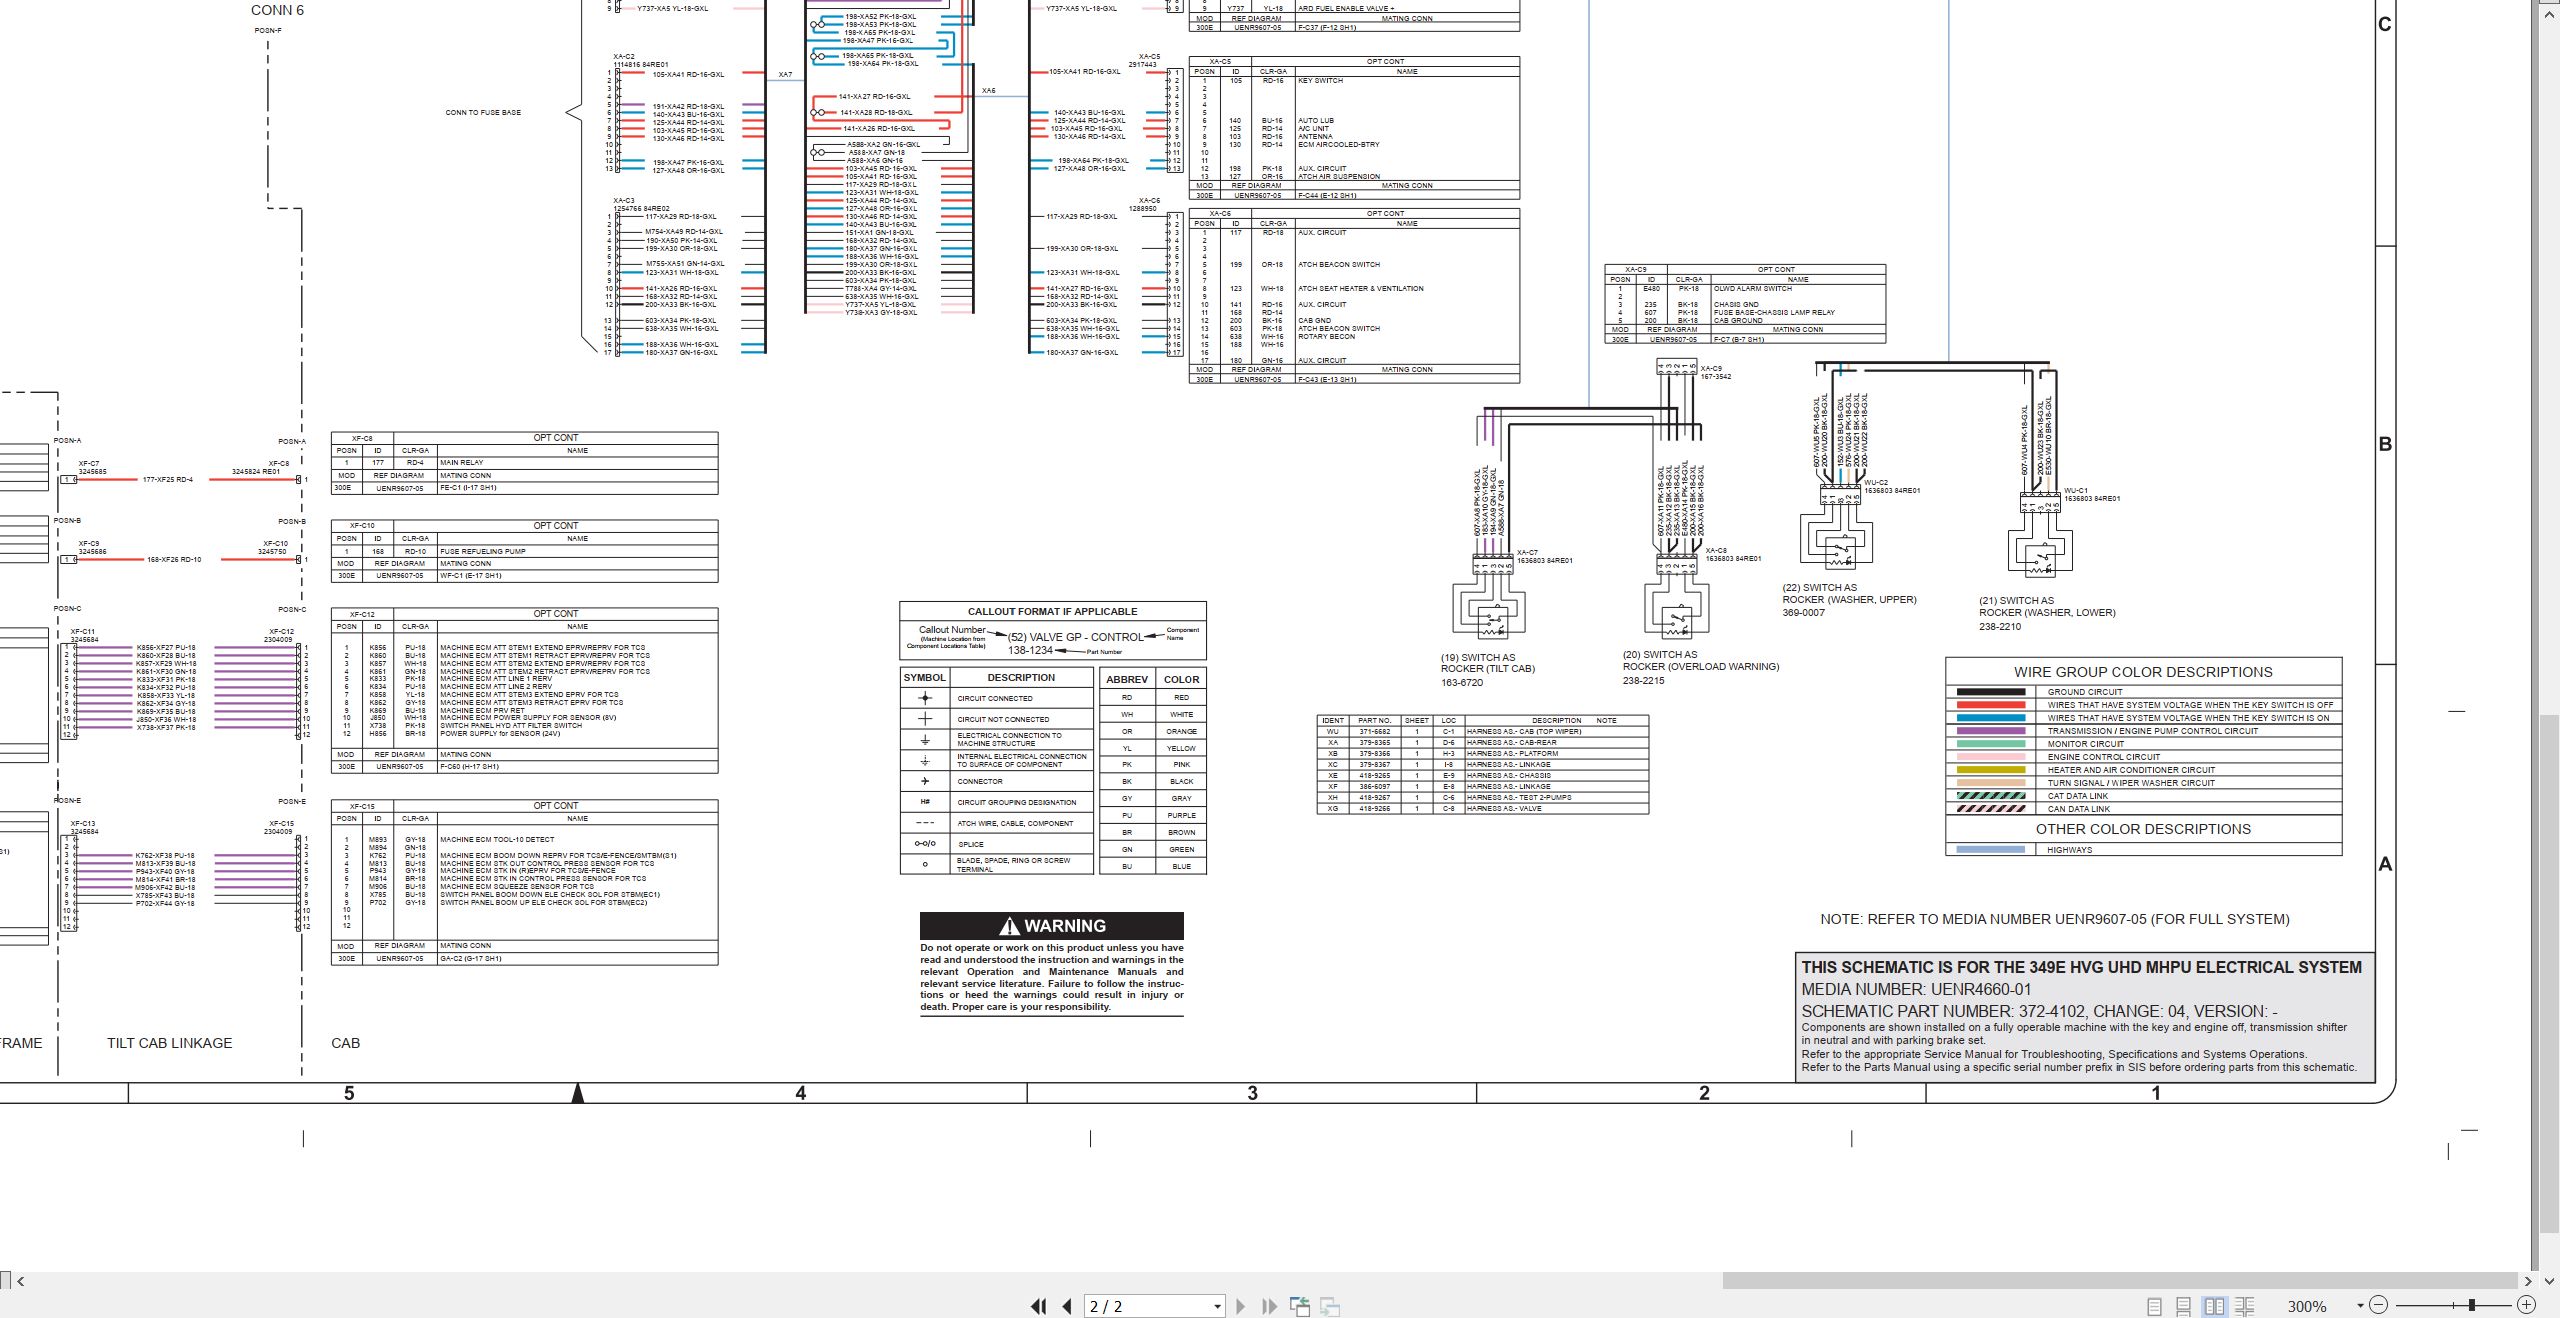Click 'MAIN RELAY' in XF-C8 table
The width and height of the screenshot is (2560, 1318).
click(461, 463)
